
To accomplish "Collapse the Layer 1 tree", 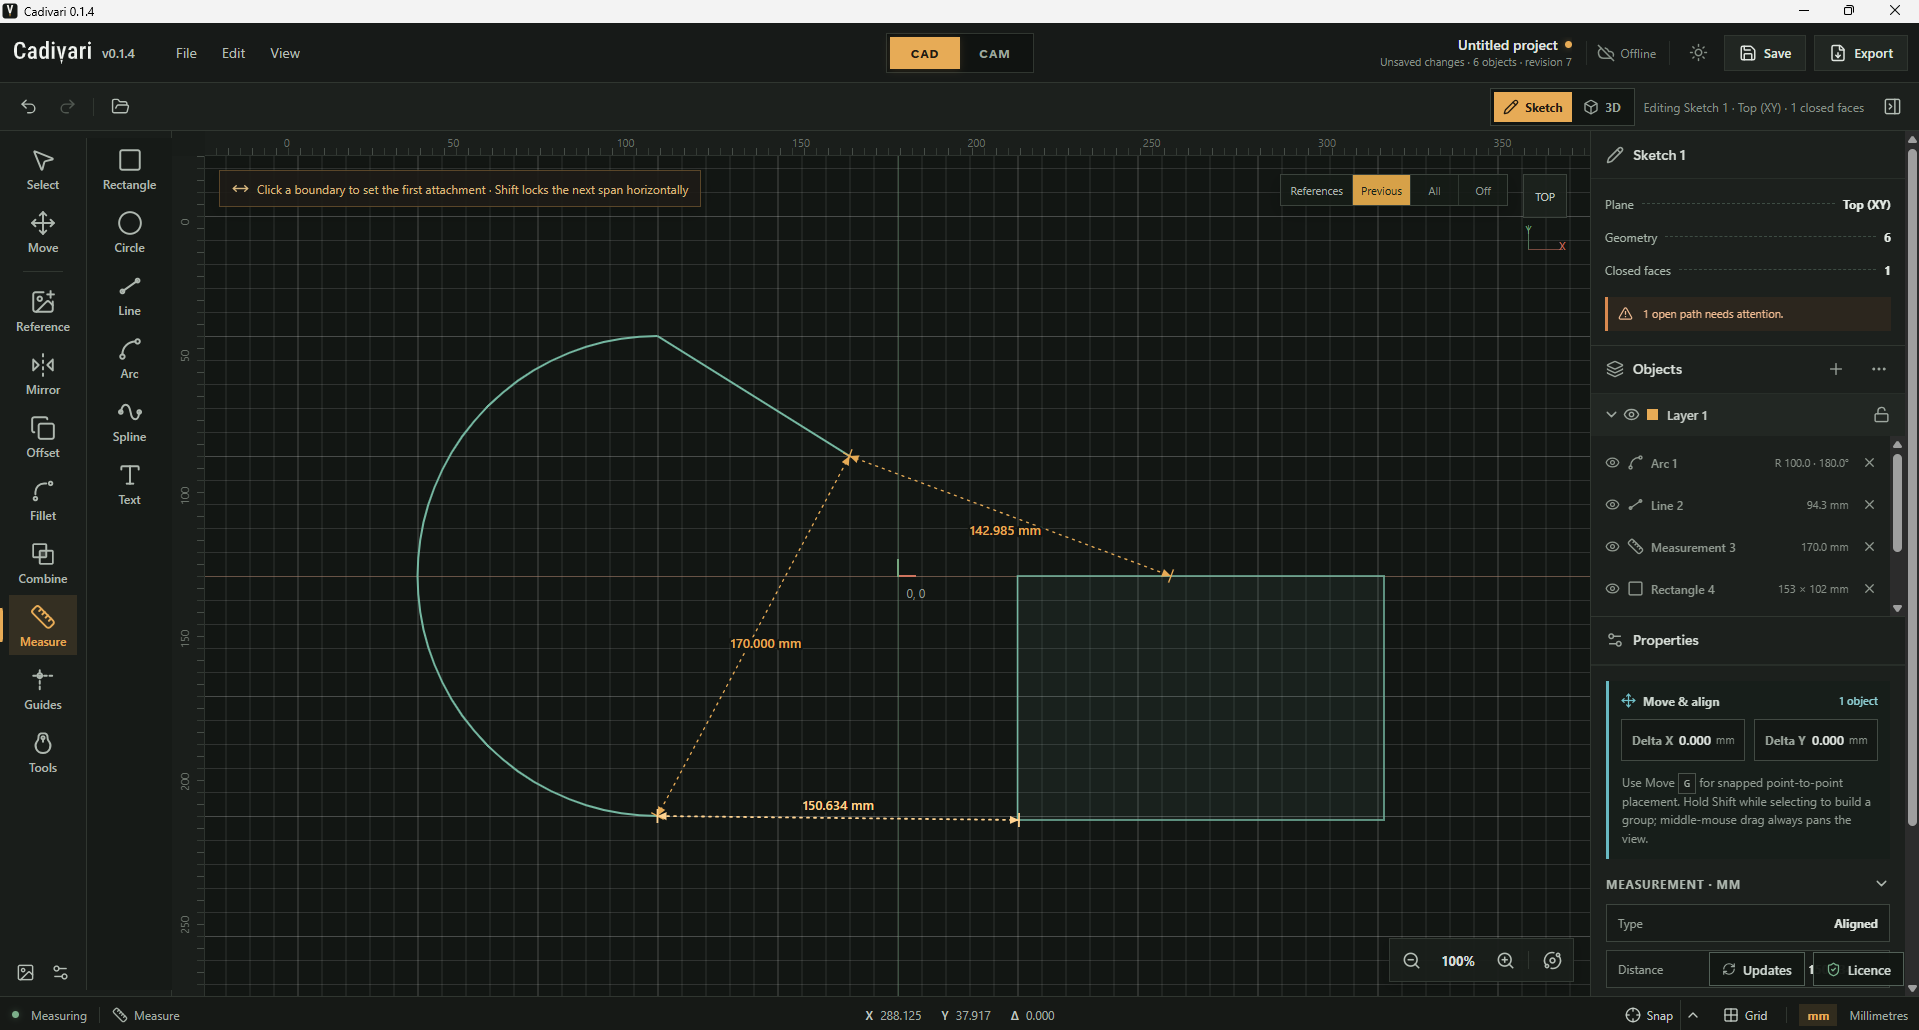I will coord(1610,415).
